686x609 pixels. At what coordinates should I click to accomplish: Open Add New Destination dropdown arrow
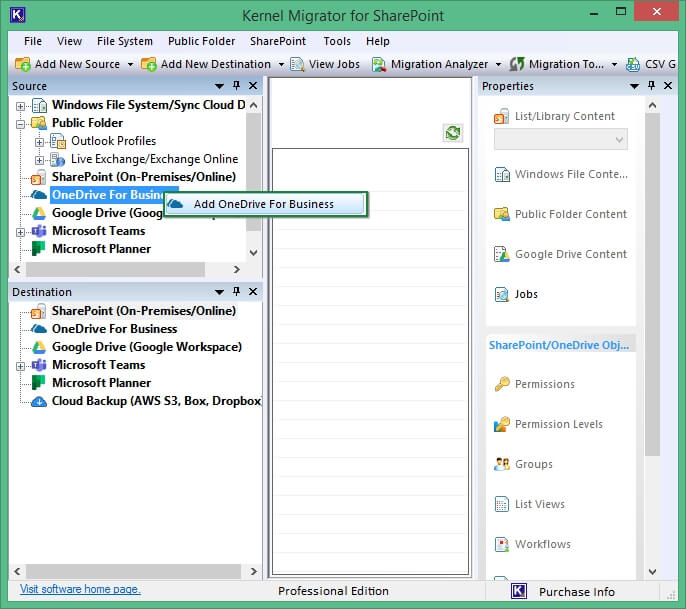tap(281, 65)
